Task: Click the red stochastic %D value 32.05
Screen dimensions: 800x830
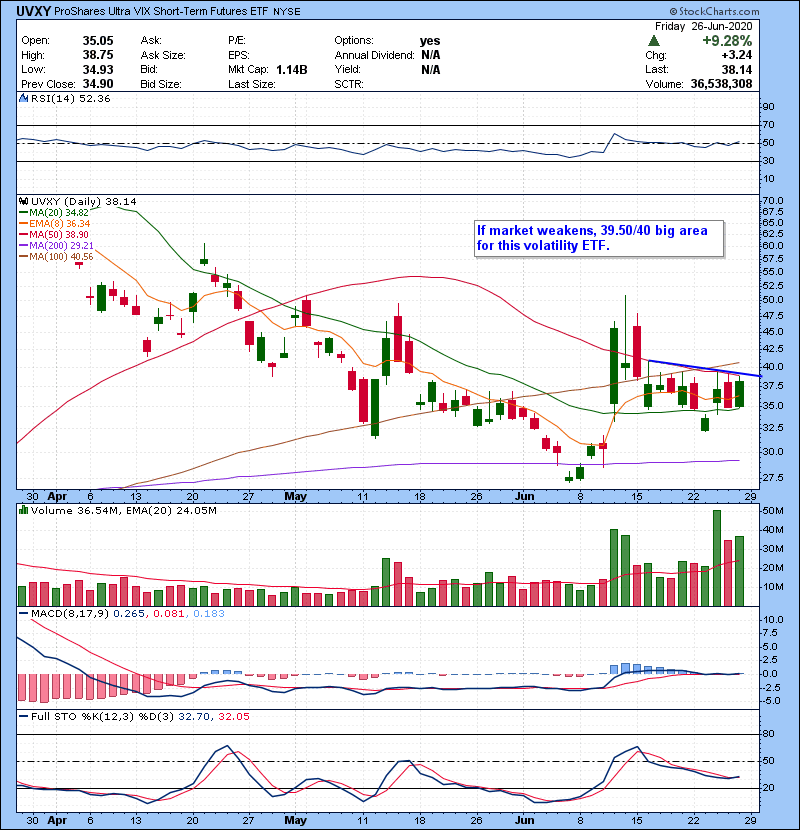Action: [x=233, y=717]
